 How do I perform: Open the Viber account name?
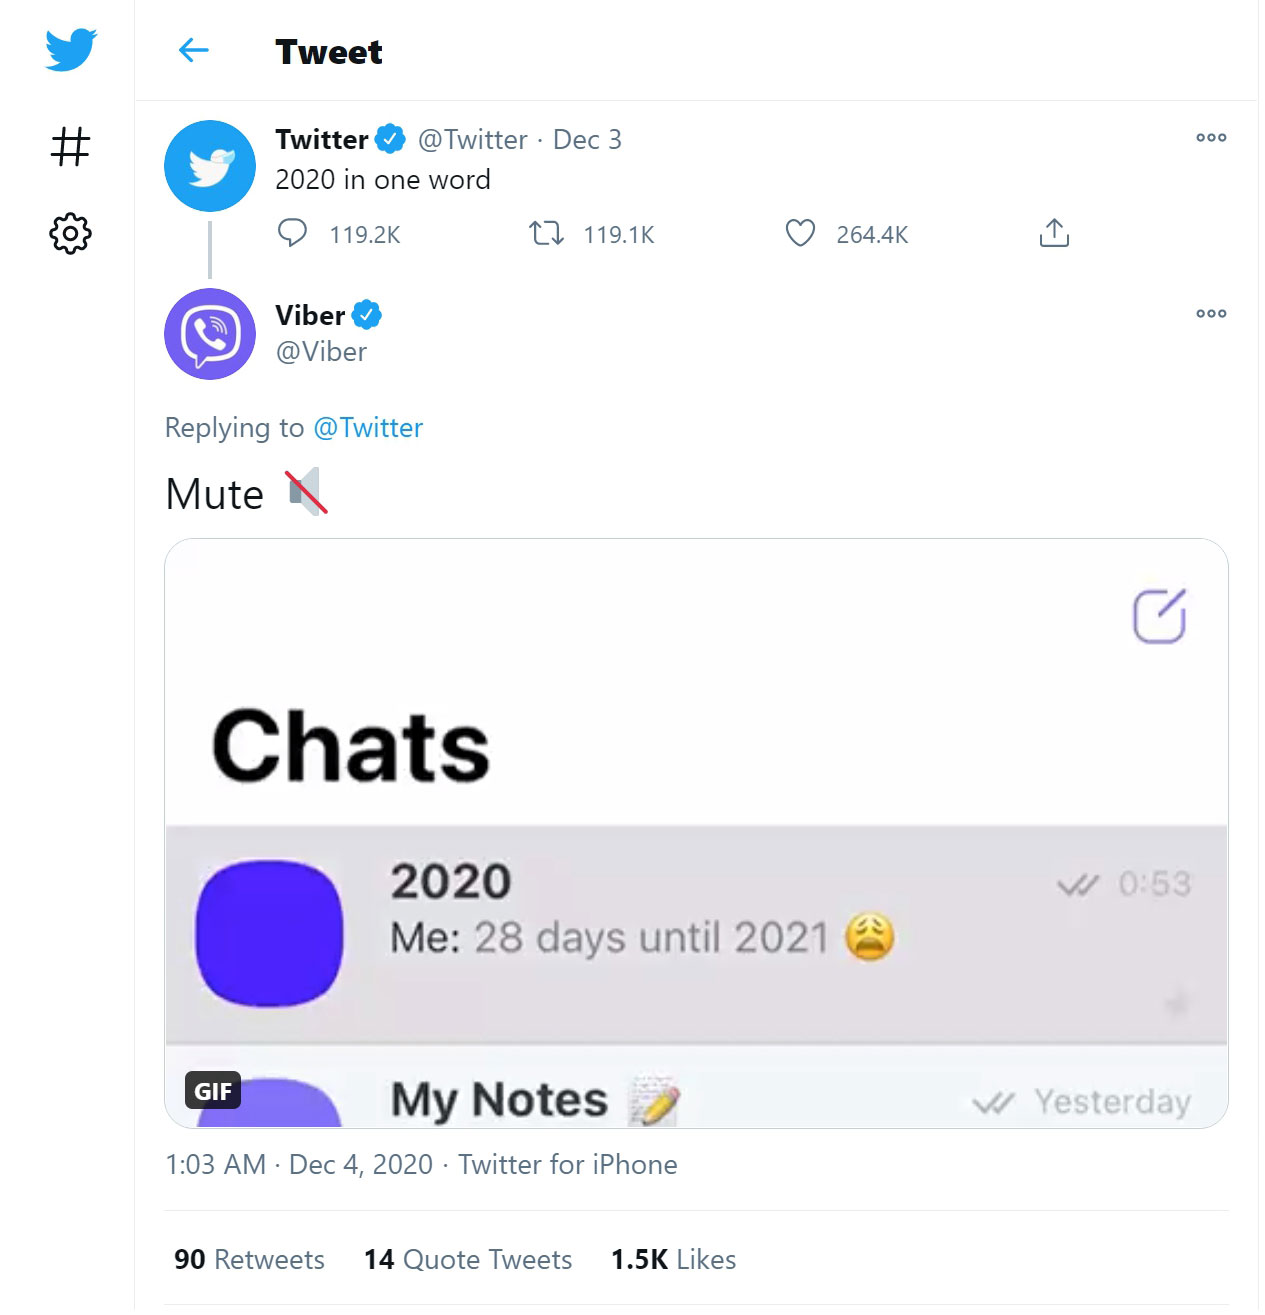pyautogui.click(x=310, y=316)
